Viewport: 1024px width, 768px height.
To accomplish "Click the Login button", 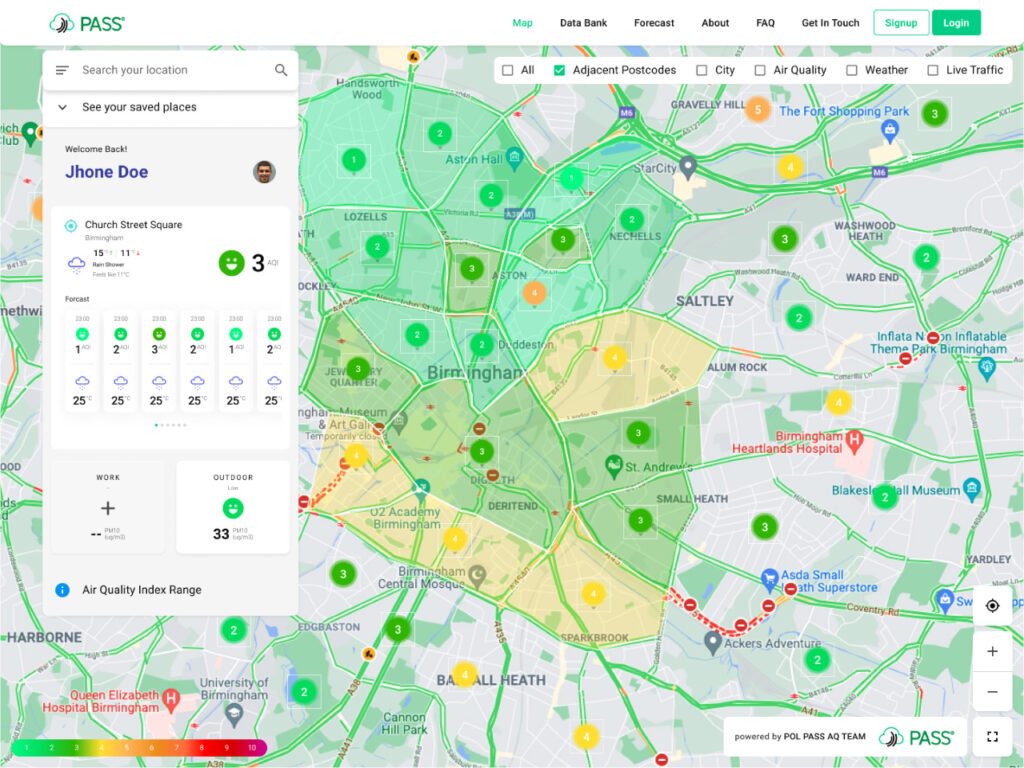I will (x=956, y=21).
